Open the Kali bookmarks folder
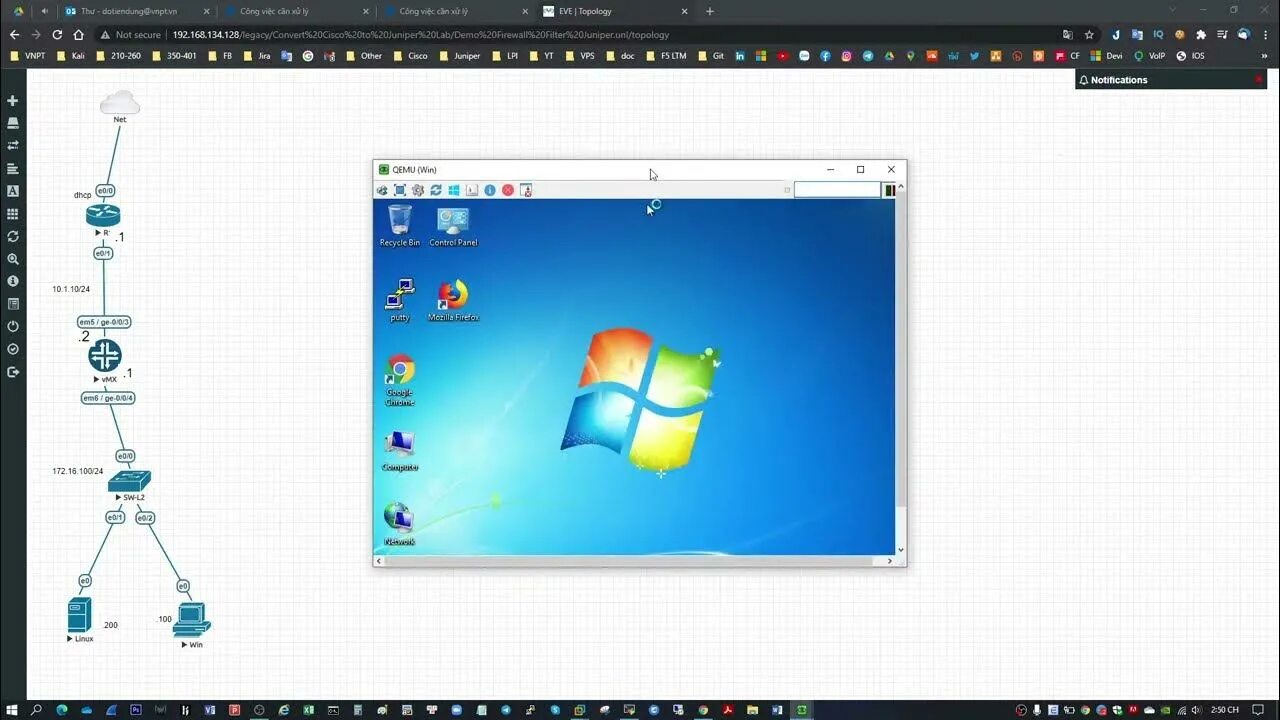The width and height of the screenshot is (1280, 720). tap(71, 56)
